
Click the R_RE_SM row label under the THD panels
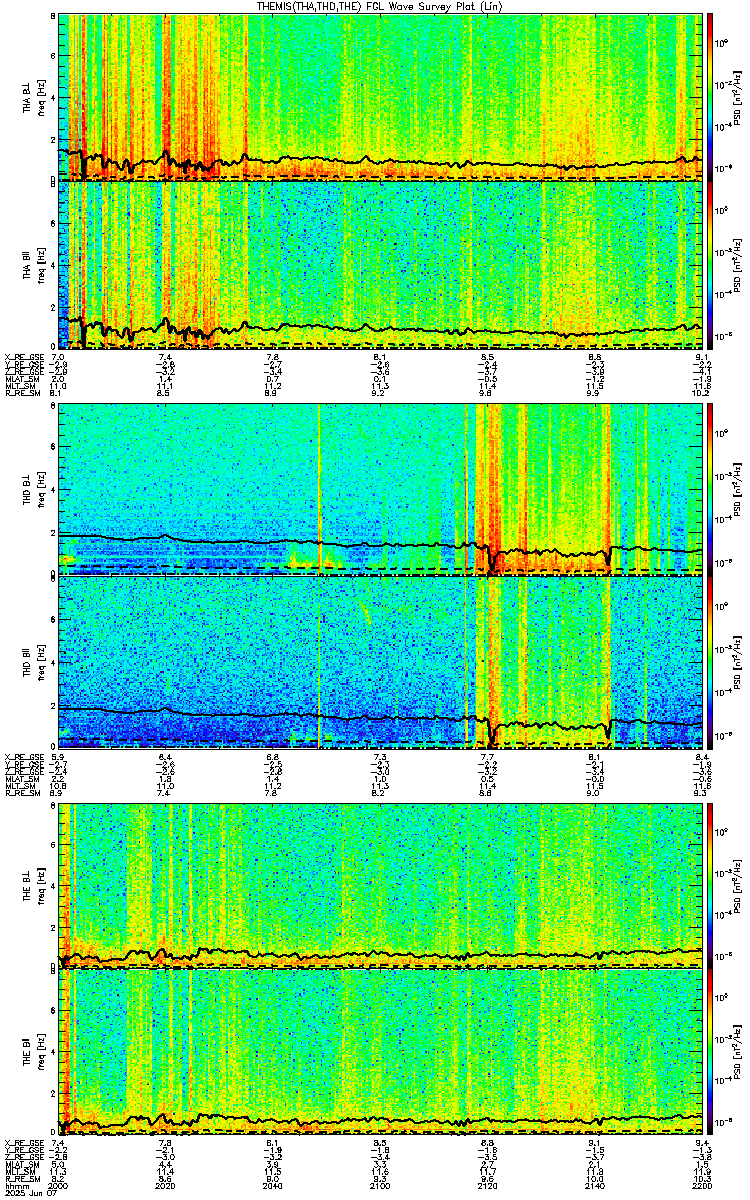[22, 794]
